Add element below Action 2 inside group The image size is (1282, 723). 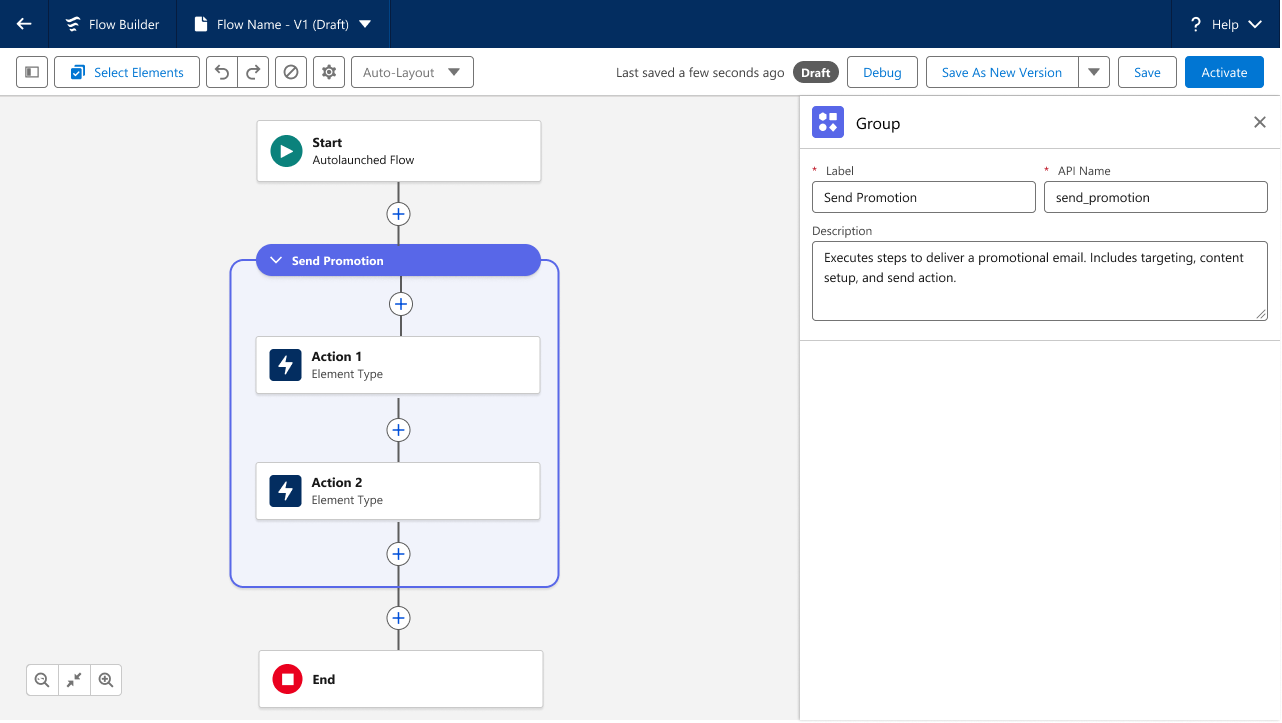398,554
